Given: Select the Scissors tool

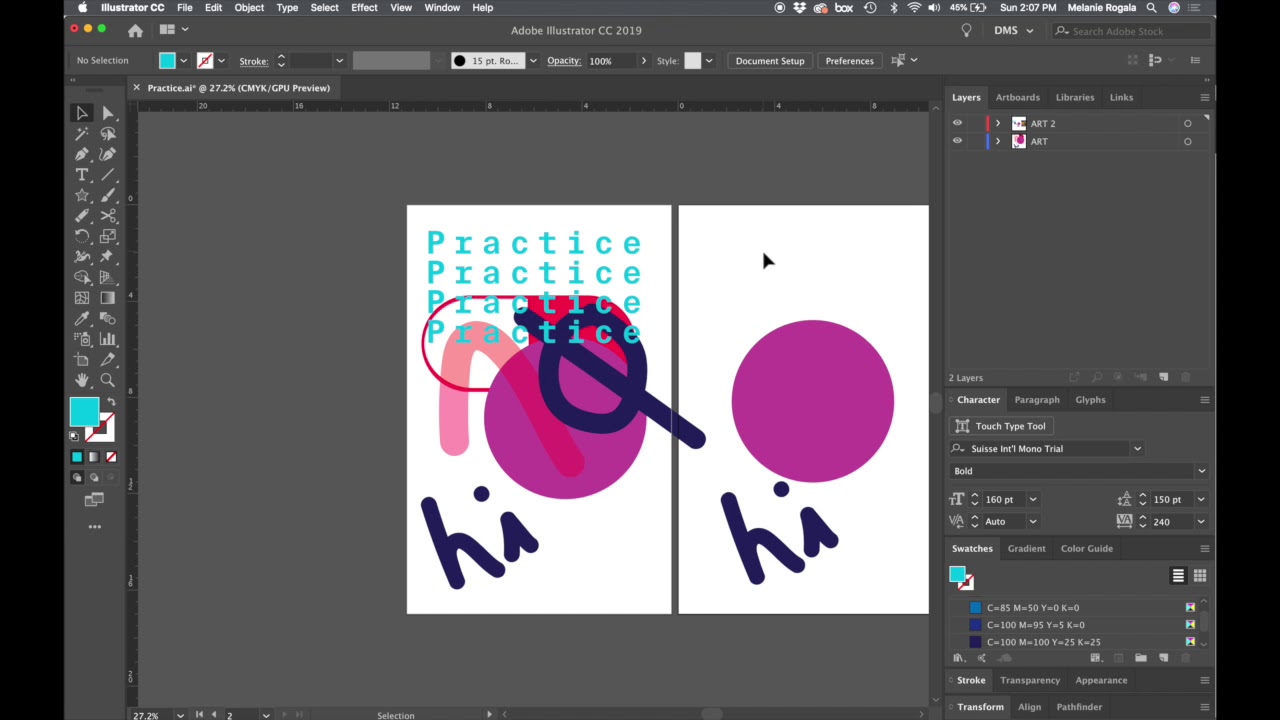Looking at the screenshot, I should pyautogui.click(x=108, y=216).
